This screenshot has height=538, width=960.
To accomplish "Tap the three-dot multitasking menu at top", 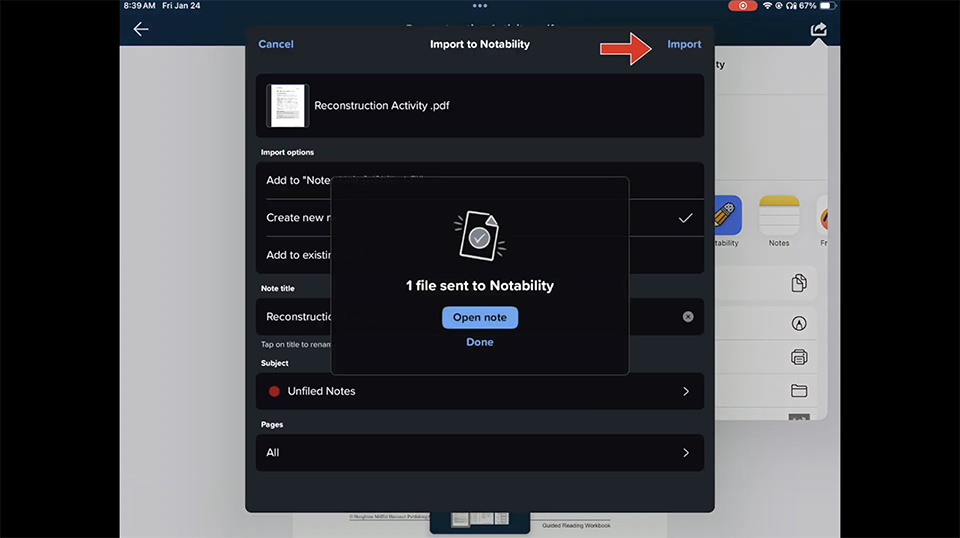I will click(x=480, y=6).
